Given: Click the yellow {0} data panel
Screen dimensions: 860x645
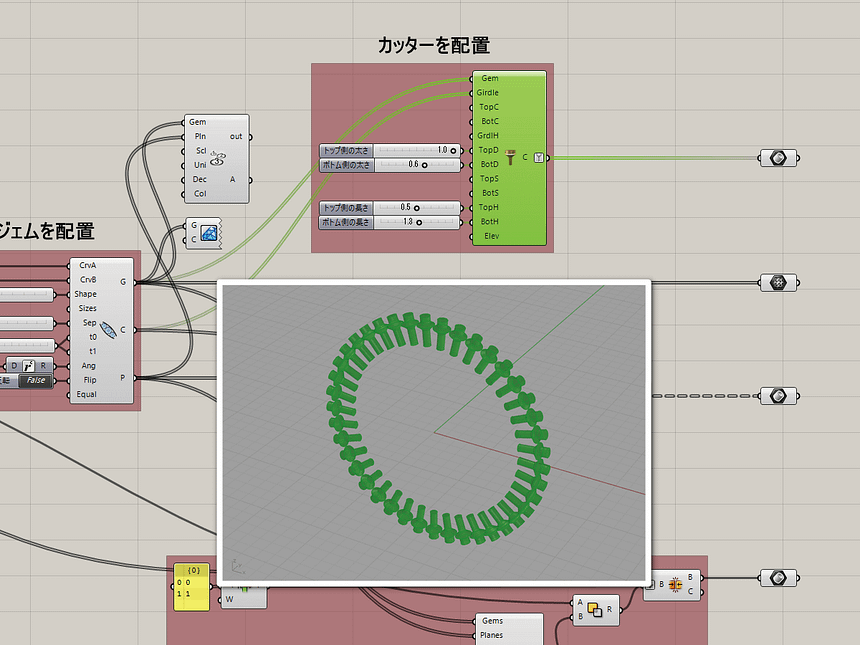Looking at the screenshot, I should [x=192, y=586].
